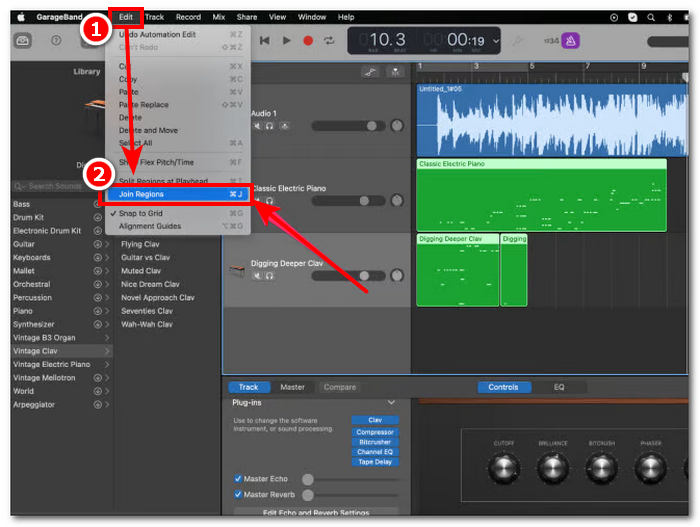The height and width of the screenshot is (527, 700).
Task: Choose Delete and Move menu item
Action: (177, 130)
